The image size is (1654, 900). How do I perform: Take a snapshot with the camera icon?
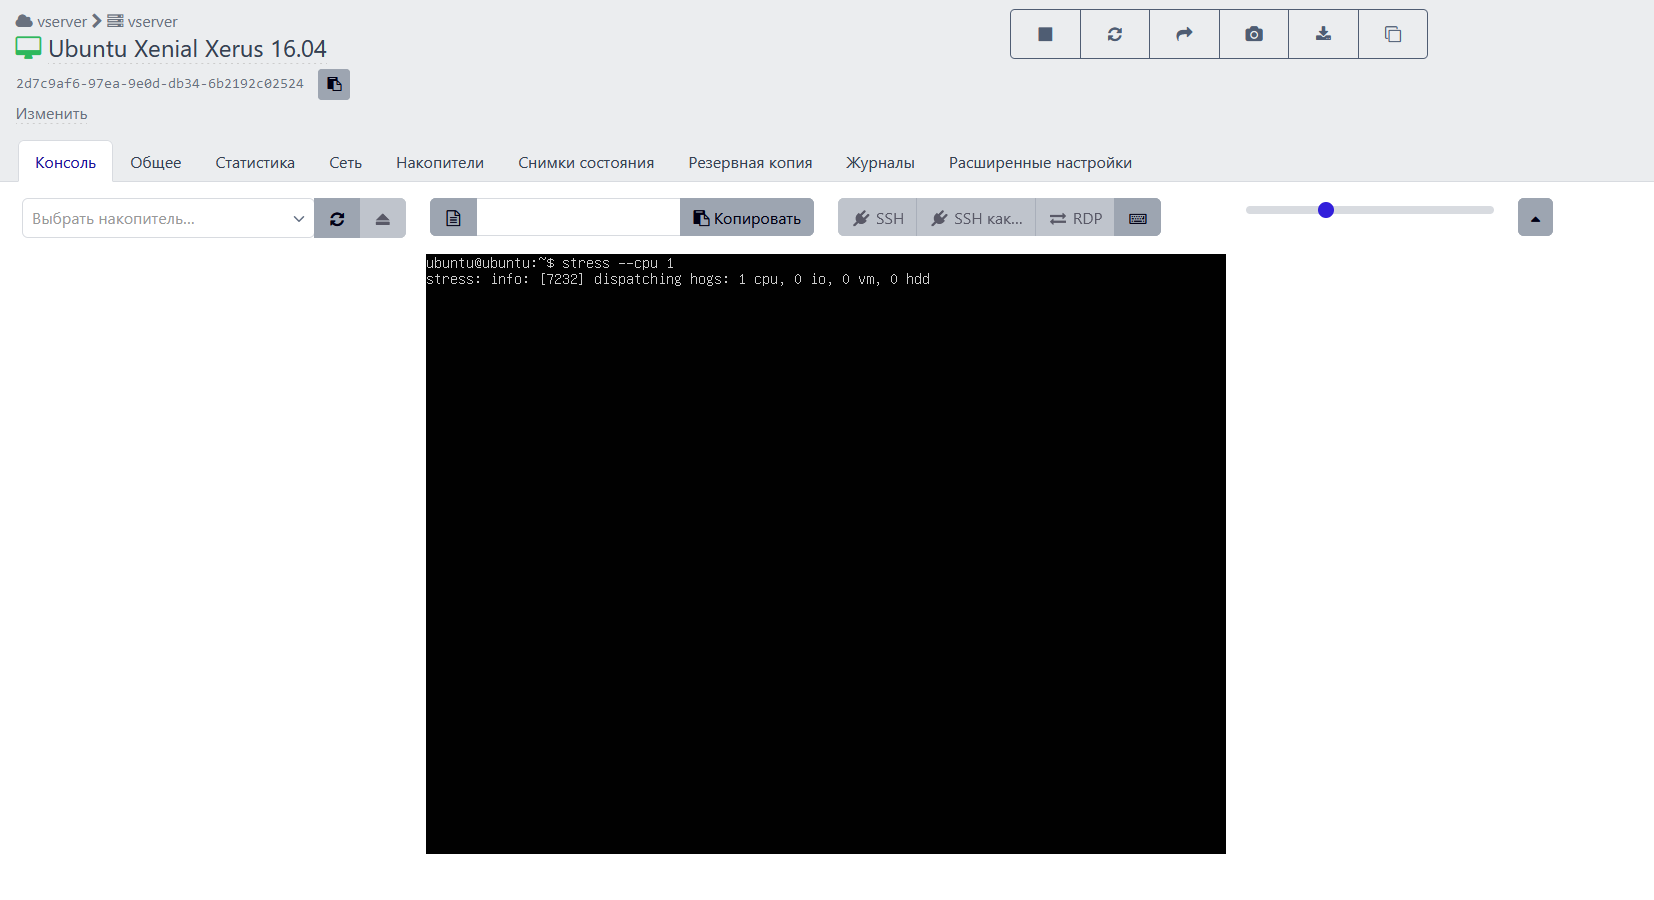coord(1254,34)
